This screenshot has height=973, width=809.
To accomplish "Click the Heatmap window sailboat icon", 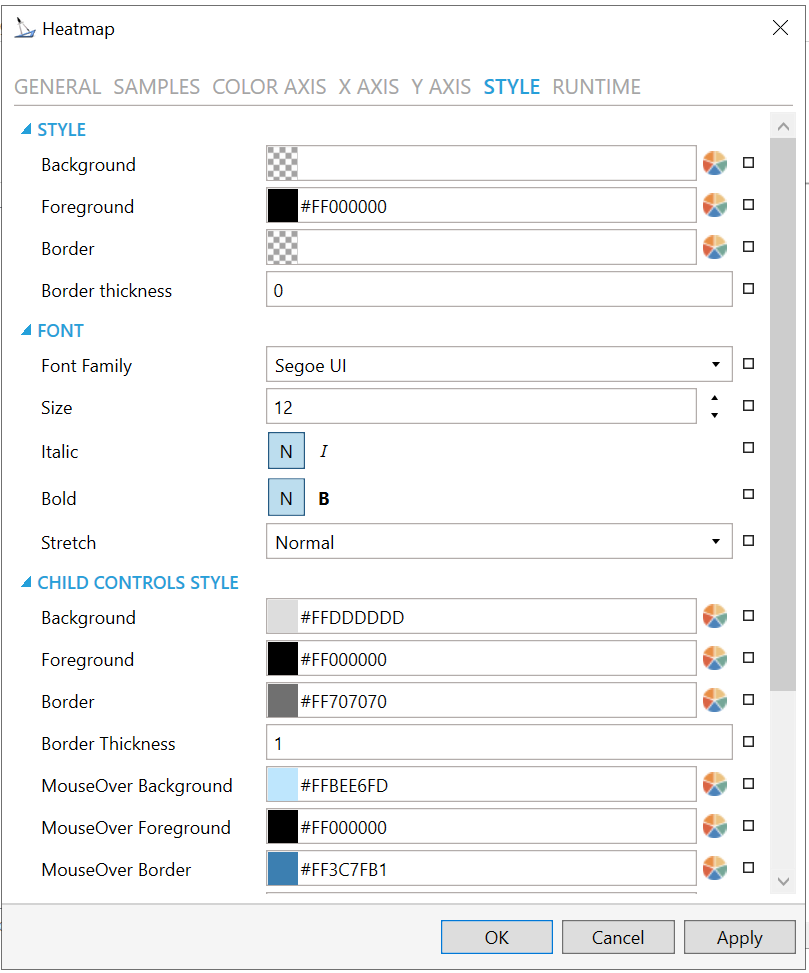I will click(25, 29).
